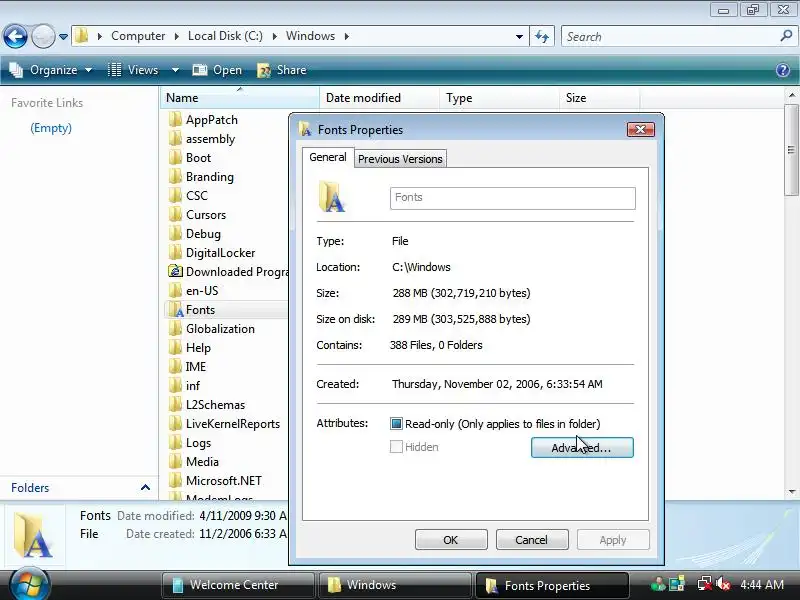The width and height of the screenshot is (800, 600).
Task: Cancel the Fonts Properties dialog
Action: click(532, 540)
